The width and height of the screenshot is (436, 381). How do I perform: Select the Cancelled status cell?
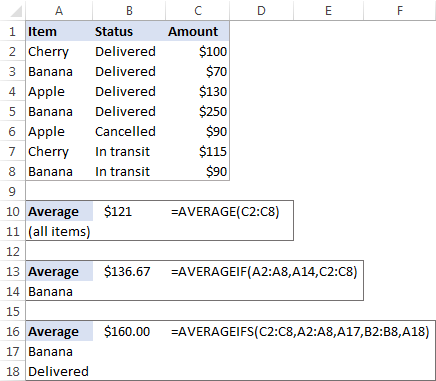[x=129, y=131]
